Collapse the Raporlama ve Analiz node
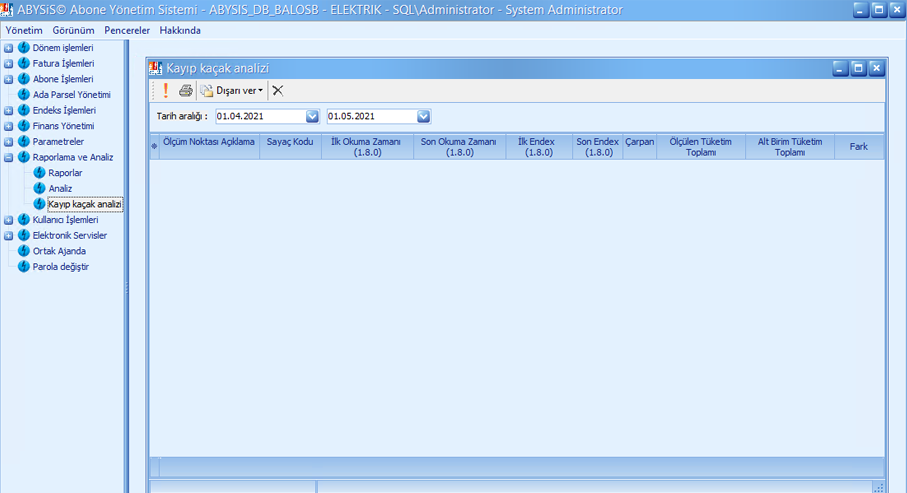This screenshot has height=493, width=907. click(x=9, y=158)
